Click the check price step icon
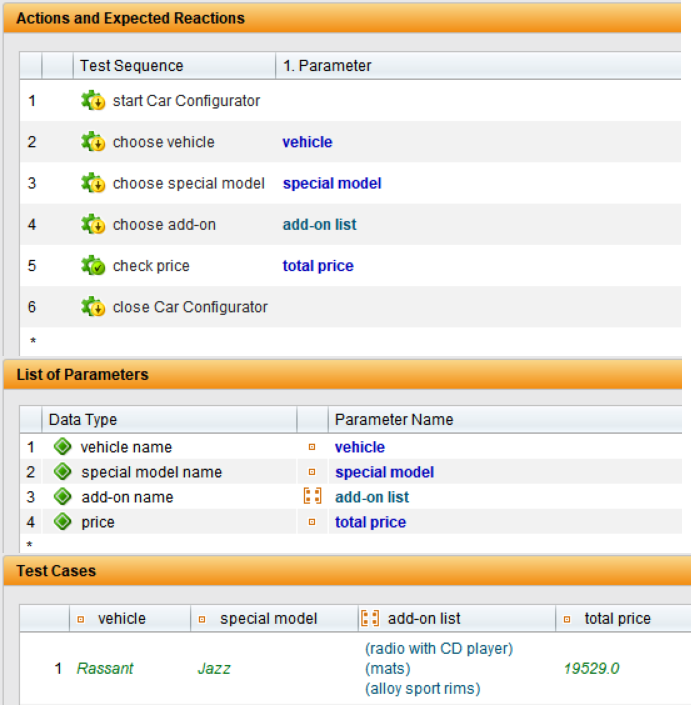 [93, 266]
